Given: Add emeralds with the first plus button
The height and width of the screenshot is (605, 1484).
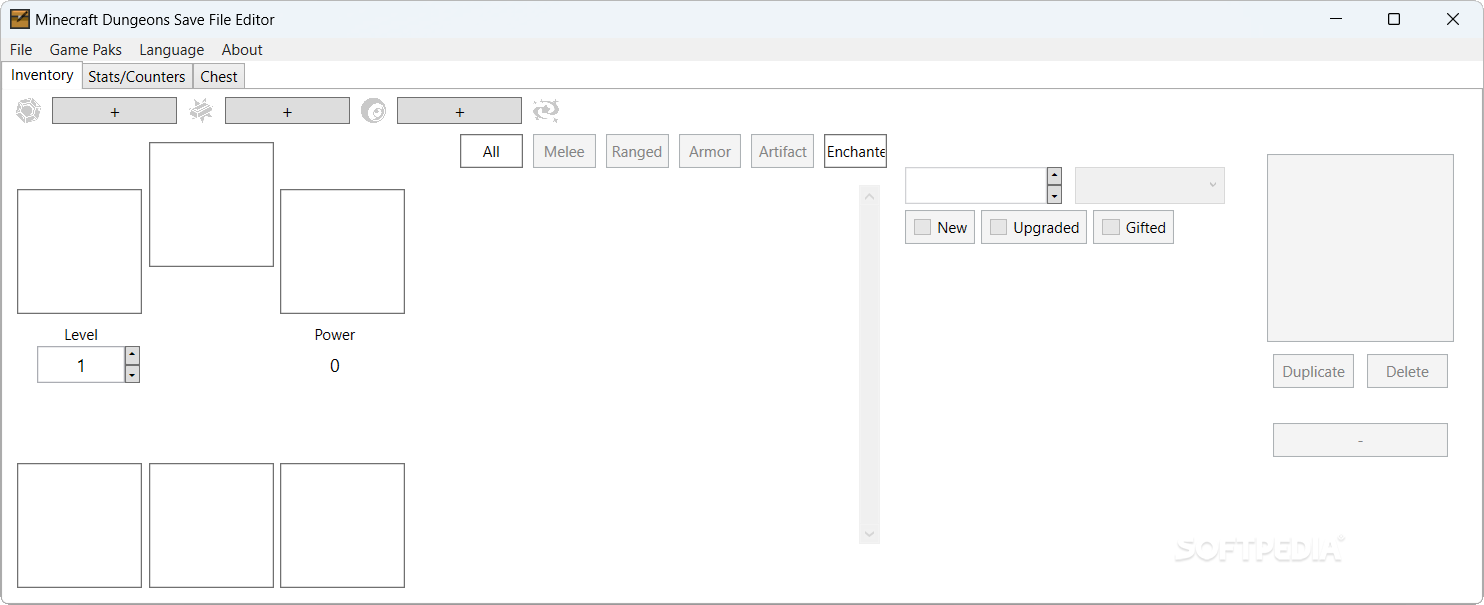Looking at the screenshot, I should [x=114, y=111].
